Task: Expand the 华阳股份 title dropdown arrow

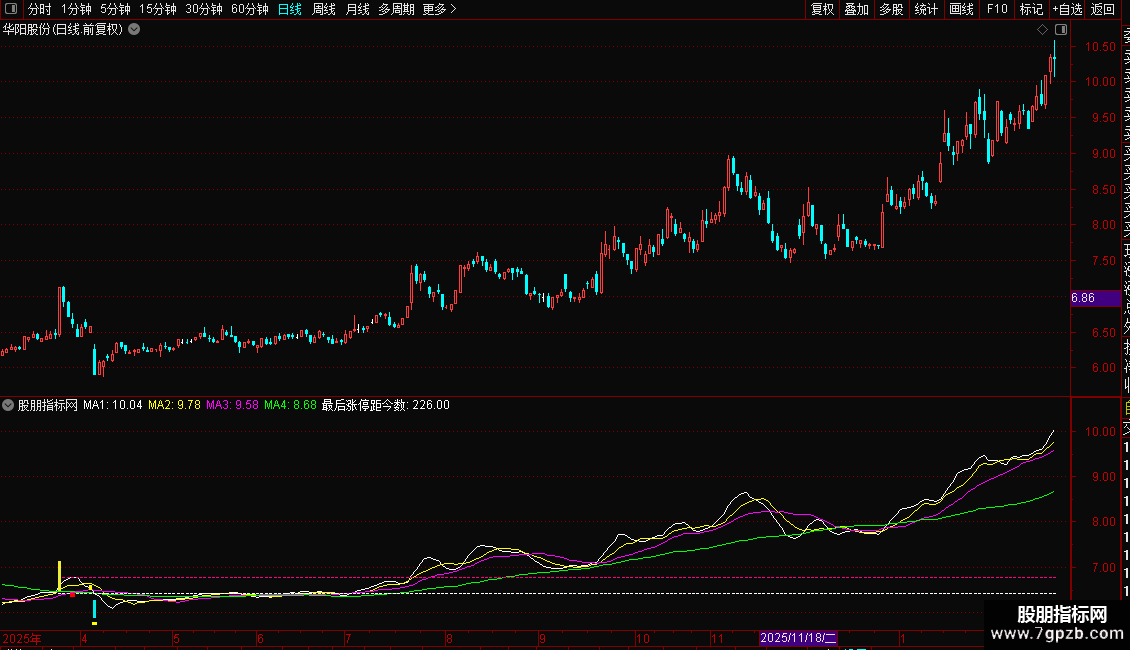Action: 134,30
